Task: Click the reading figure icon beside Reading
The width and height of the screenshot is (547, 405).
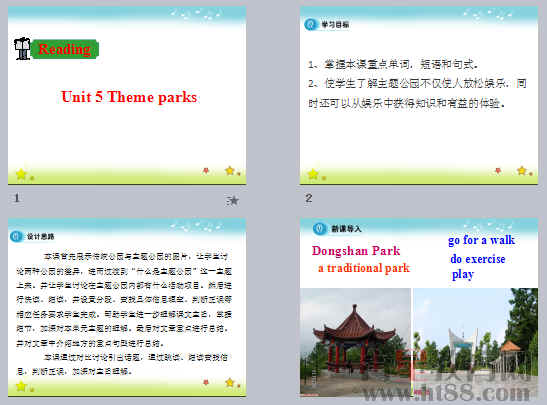Action: click(x=22, y=48)
